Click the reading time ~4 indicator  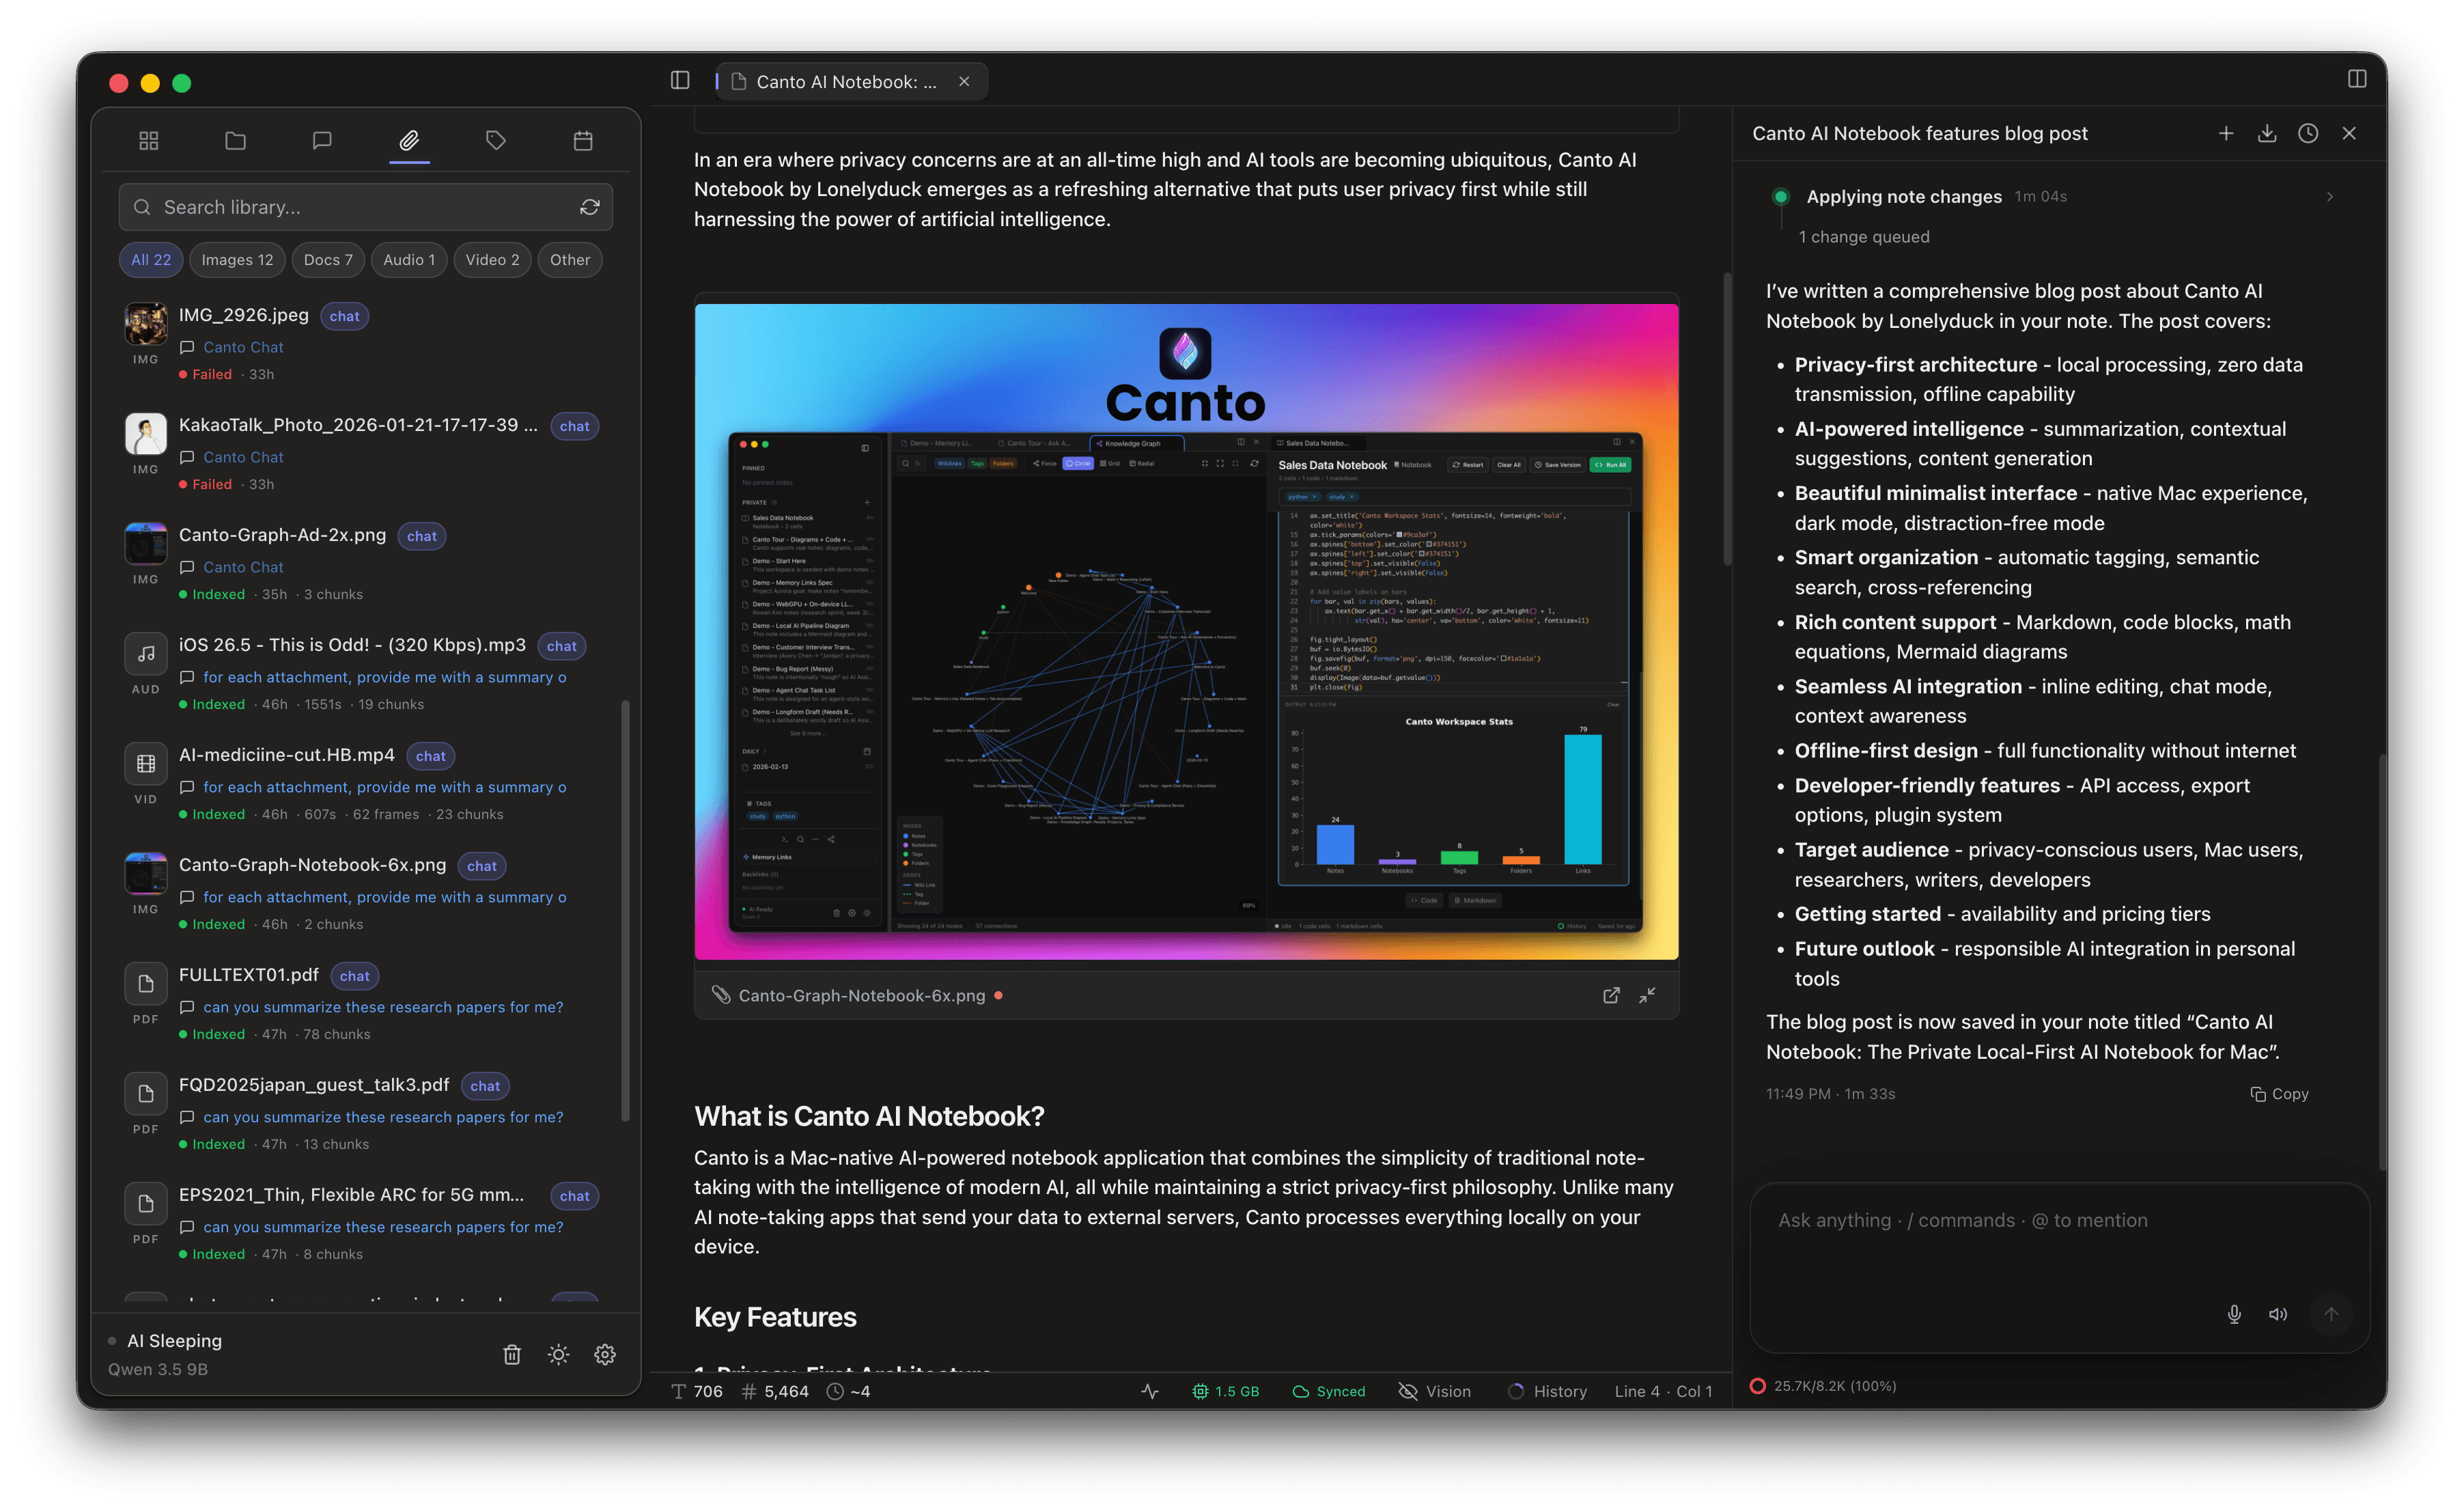point(849,1392)
